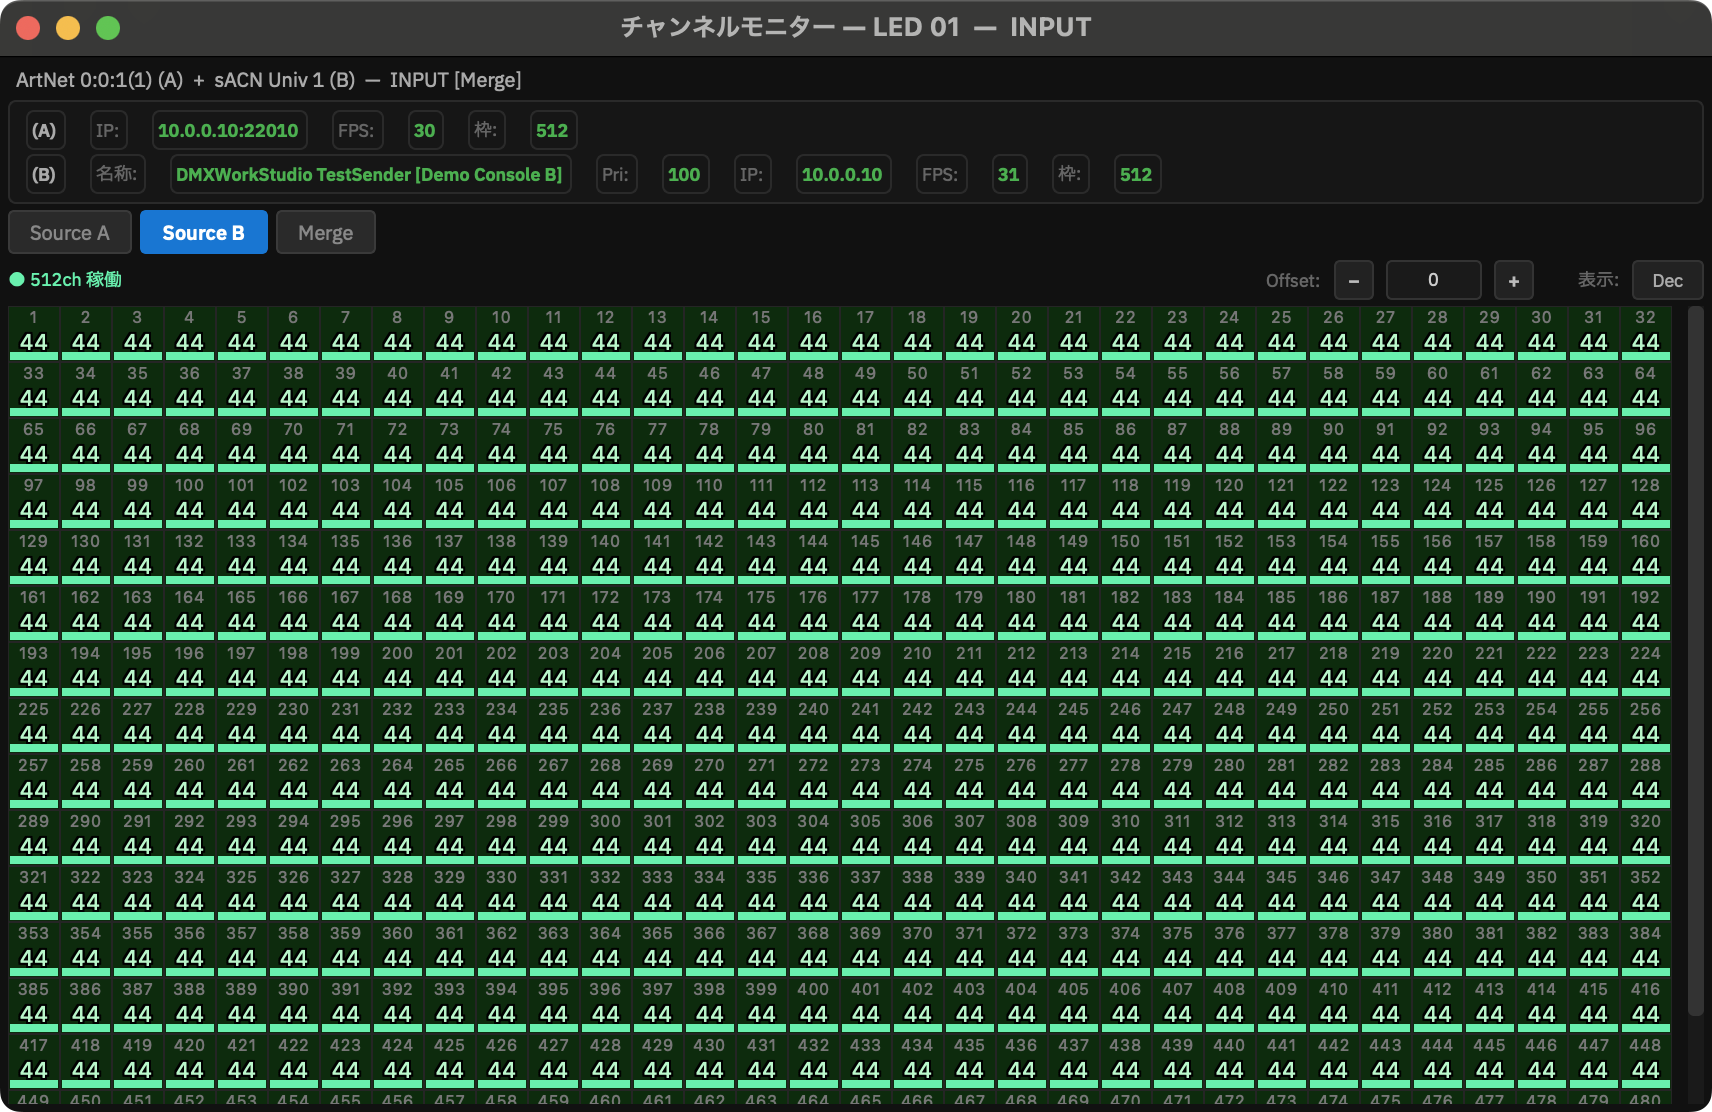Click the 512 frame value in row B
Image resolution: width=1712 pixels, height=1112 pixels.
pos(1136,175)
